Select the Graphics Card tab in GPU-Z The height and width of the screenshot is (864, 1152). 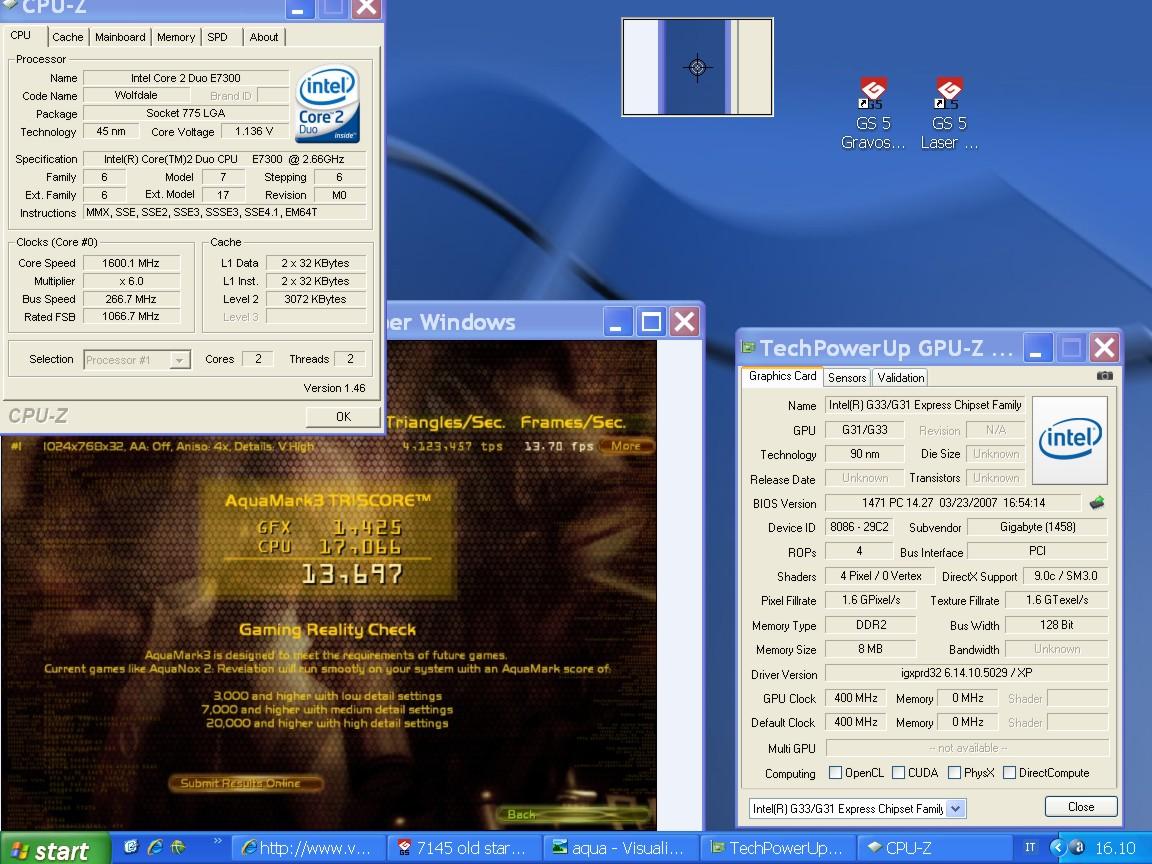(x=782, y=376)
